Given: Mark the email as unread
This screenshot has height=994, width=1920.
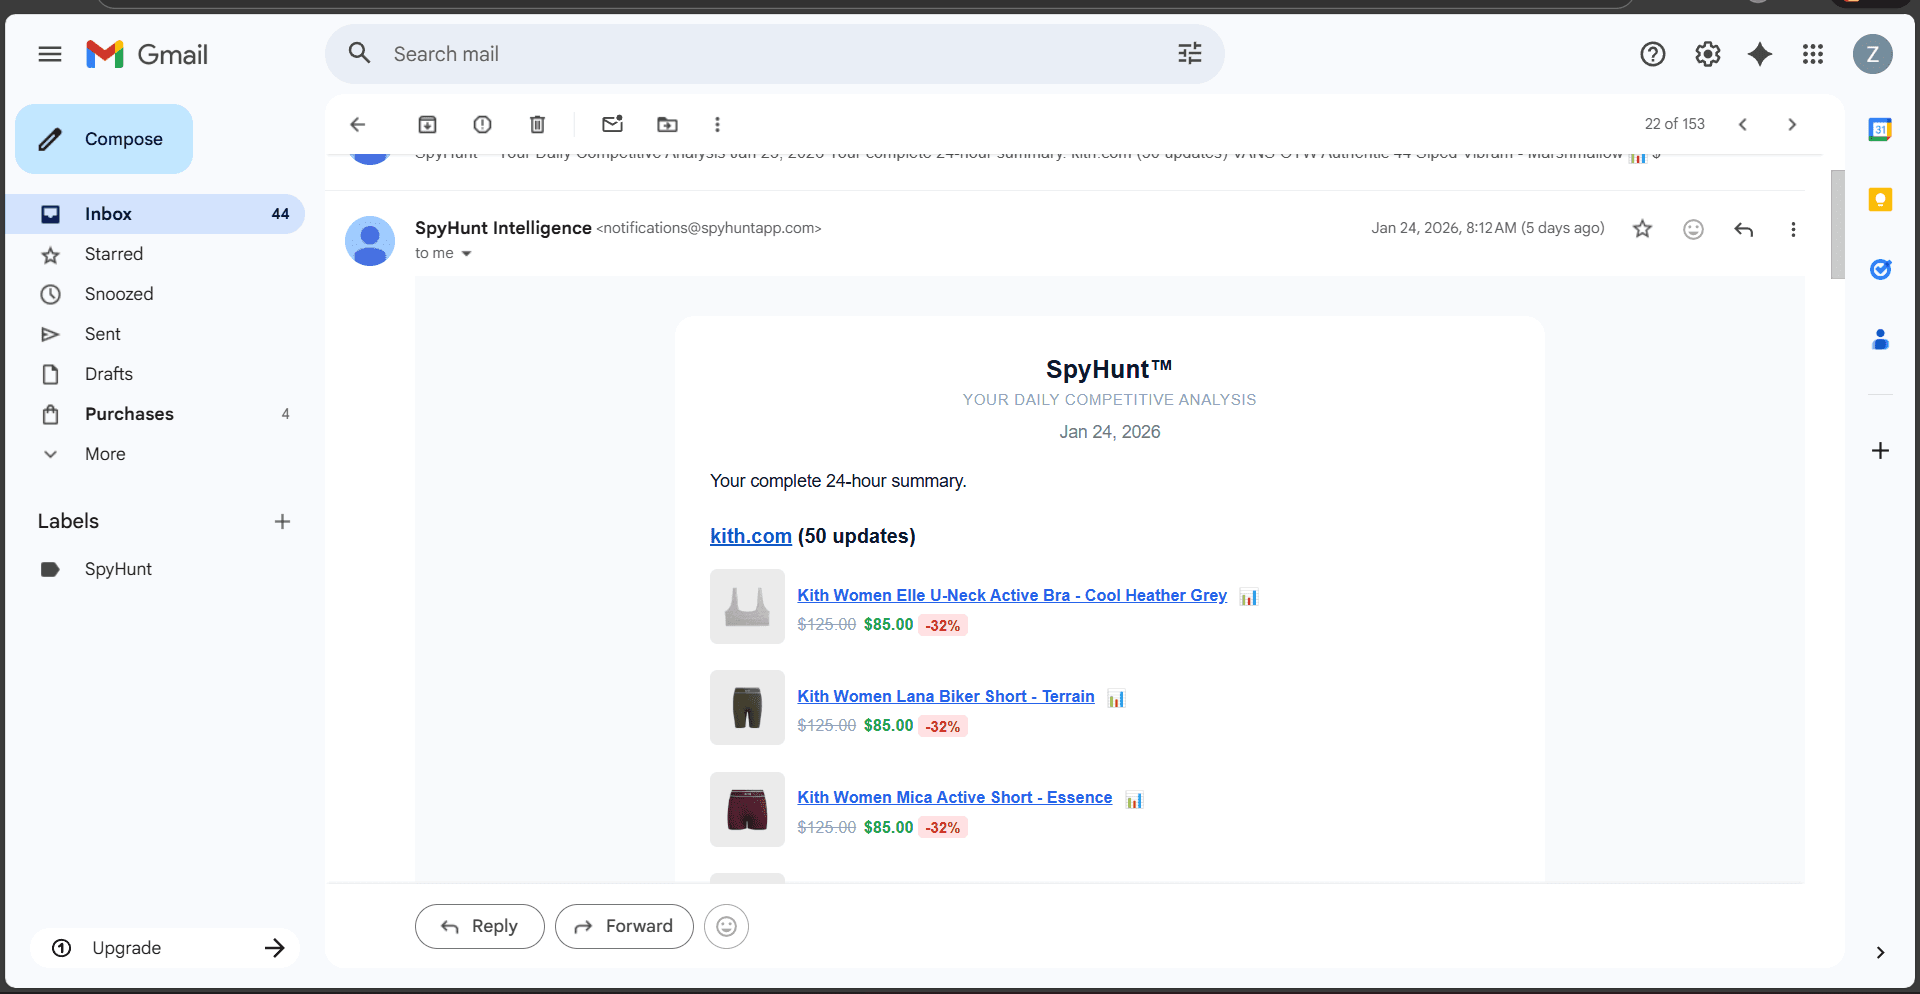Looking at the screenshot, I should click(613, 124).
